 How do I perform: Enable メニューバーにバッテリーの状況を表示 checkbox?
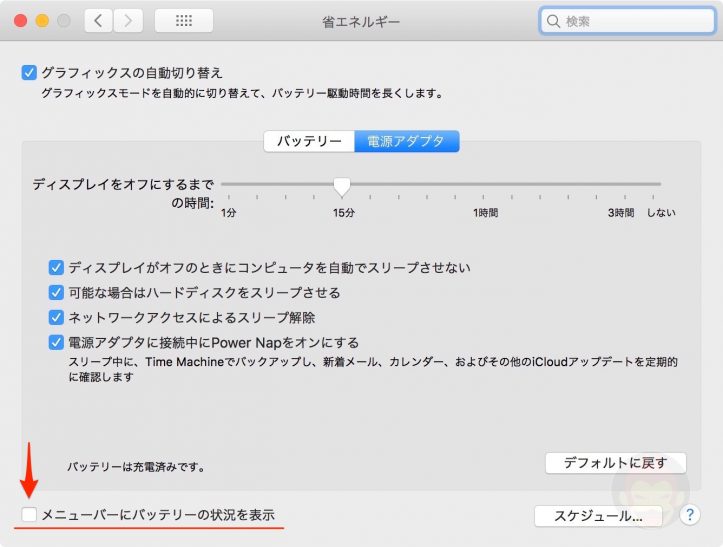29,514
